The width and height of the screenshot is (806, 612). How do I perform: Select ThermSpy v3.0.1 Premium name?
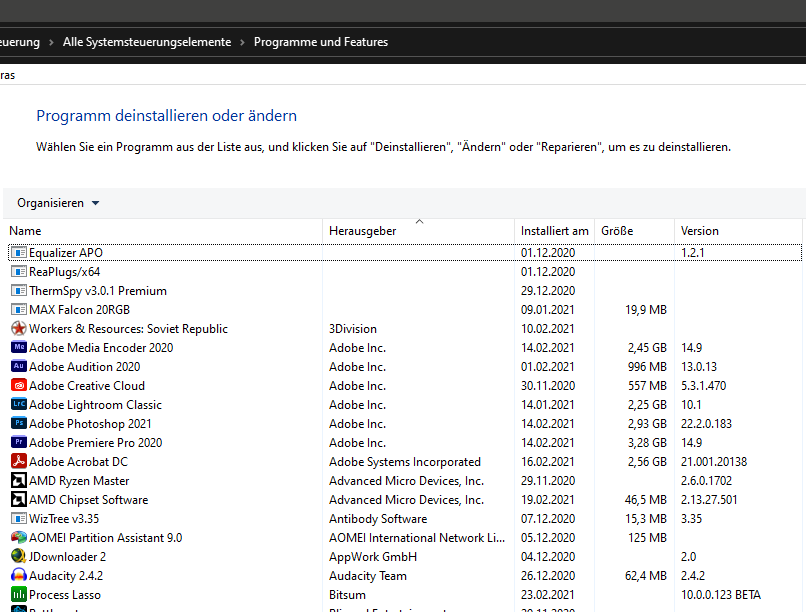tap(98, 290)
